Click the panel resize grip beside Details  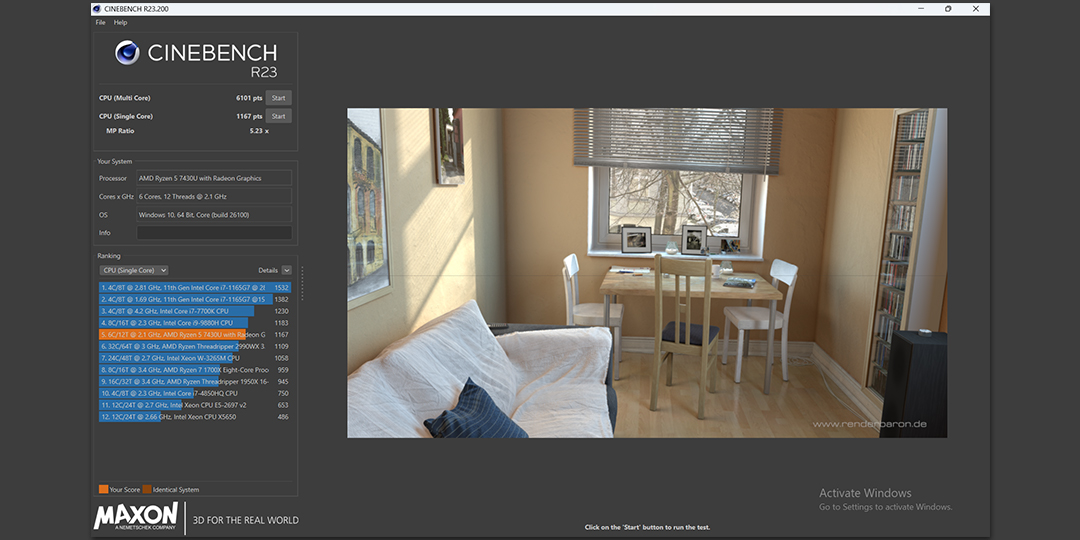[x=302, y=283]
